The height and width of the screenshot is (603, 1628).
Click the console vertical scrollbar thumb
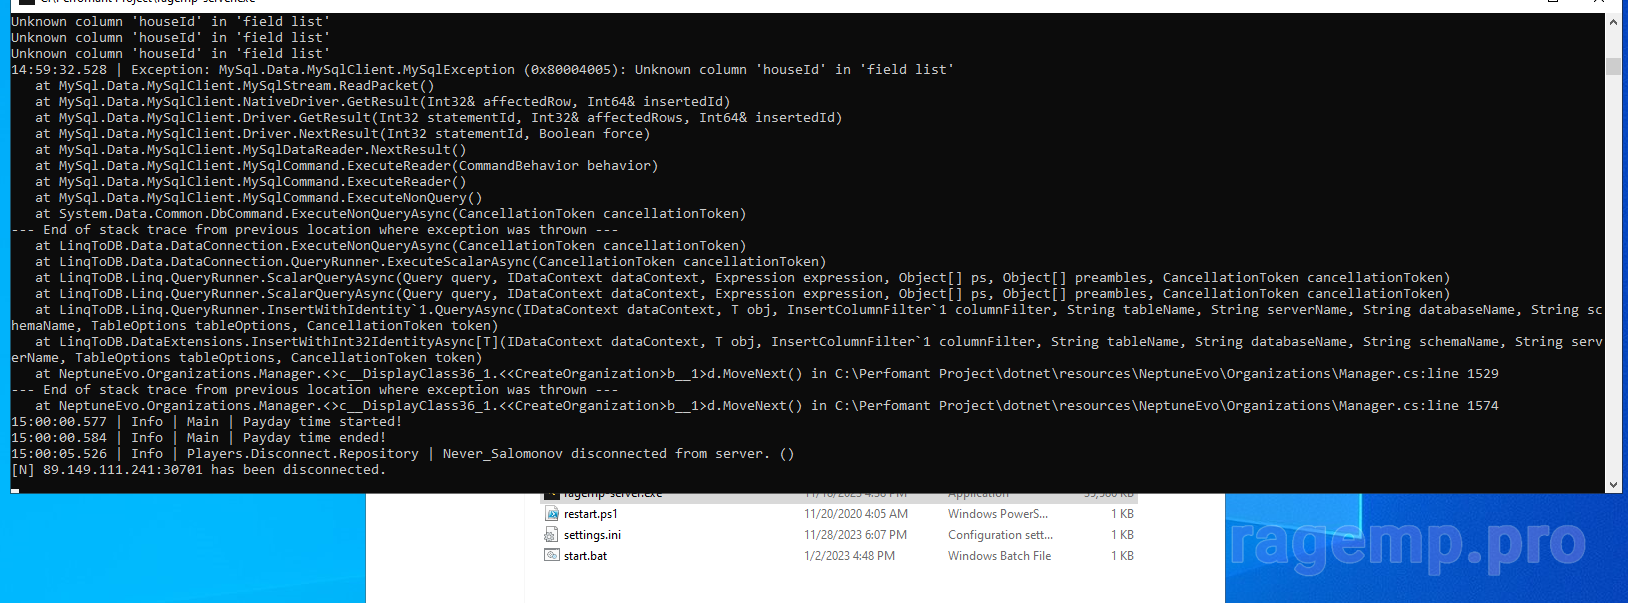click(x=1613, y=66)
